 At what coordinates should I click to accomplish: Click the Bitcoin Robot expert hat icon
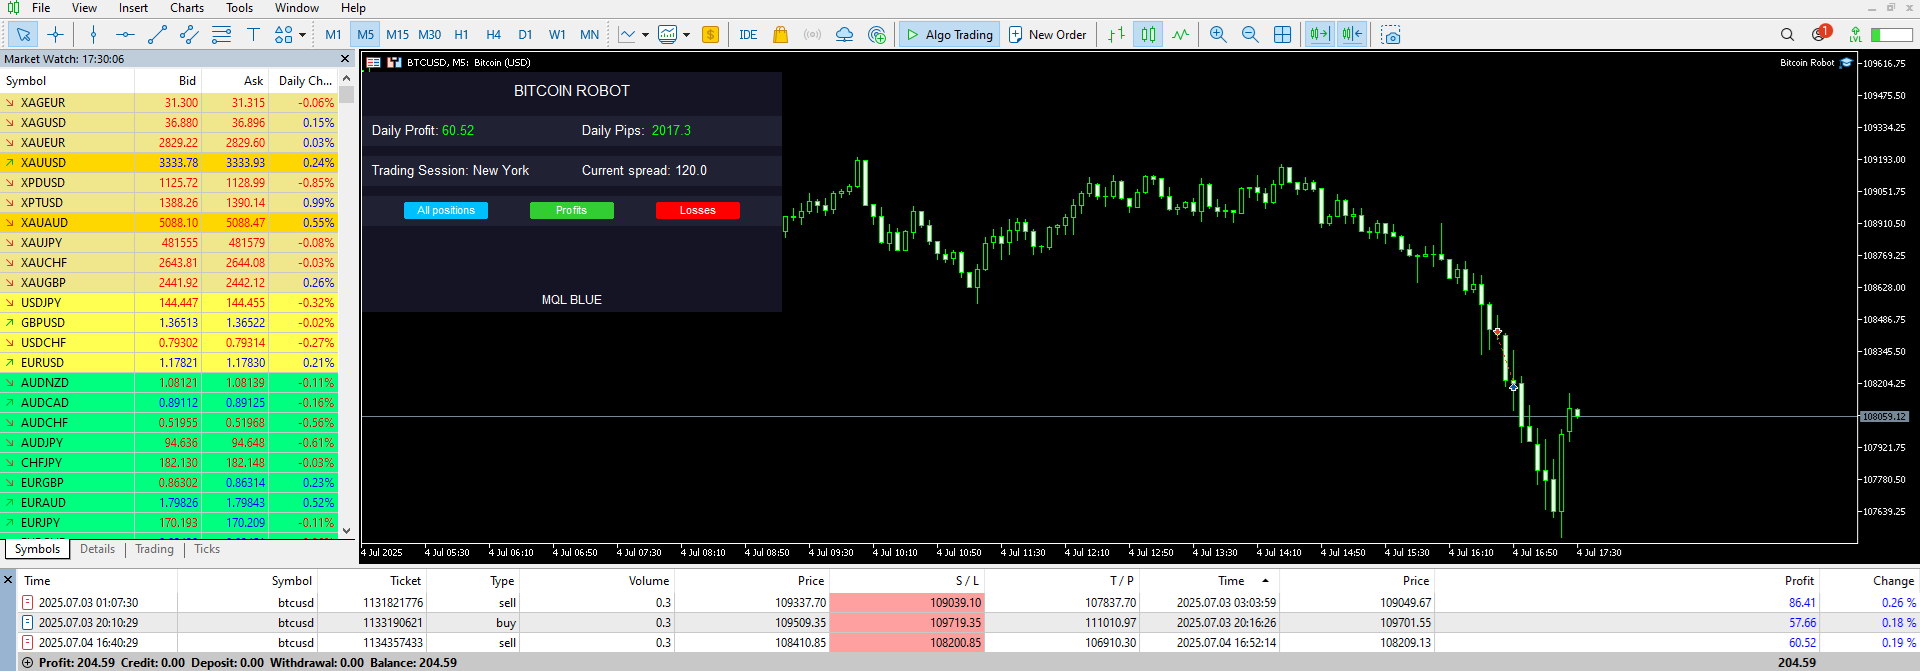1846,62
